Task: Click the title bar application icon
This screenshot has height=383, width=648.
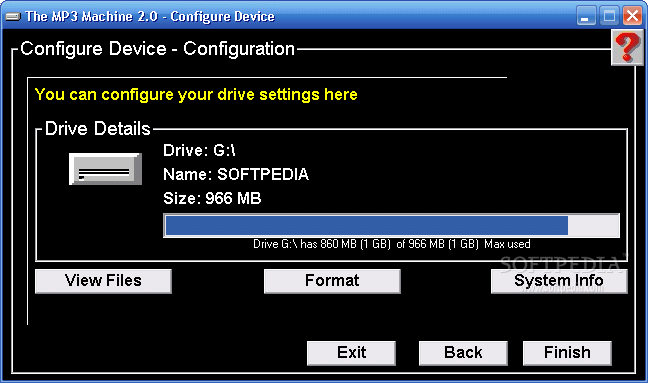Action: click(13, 17)
